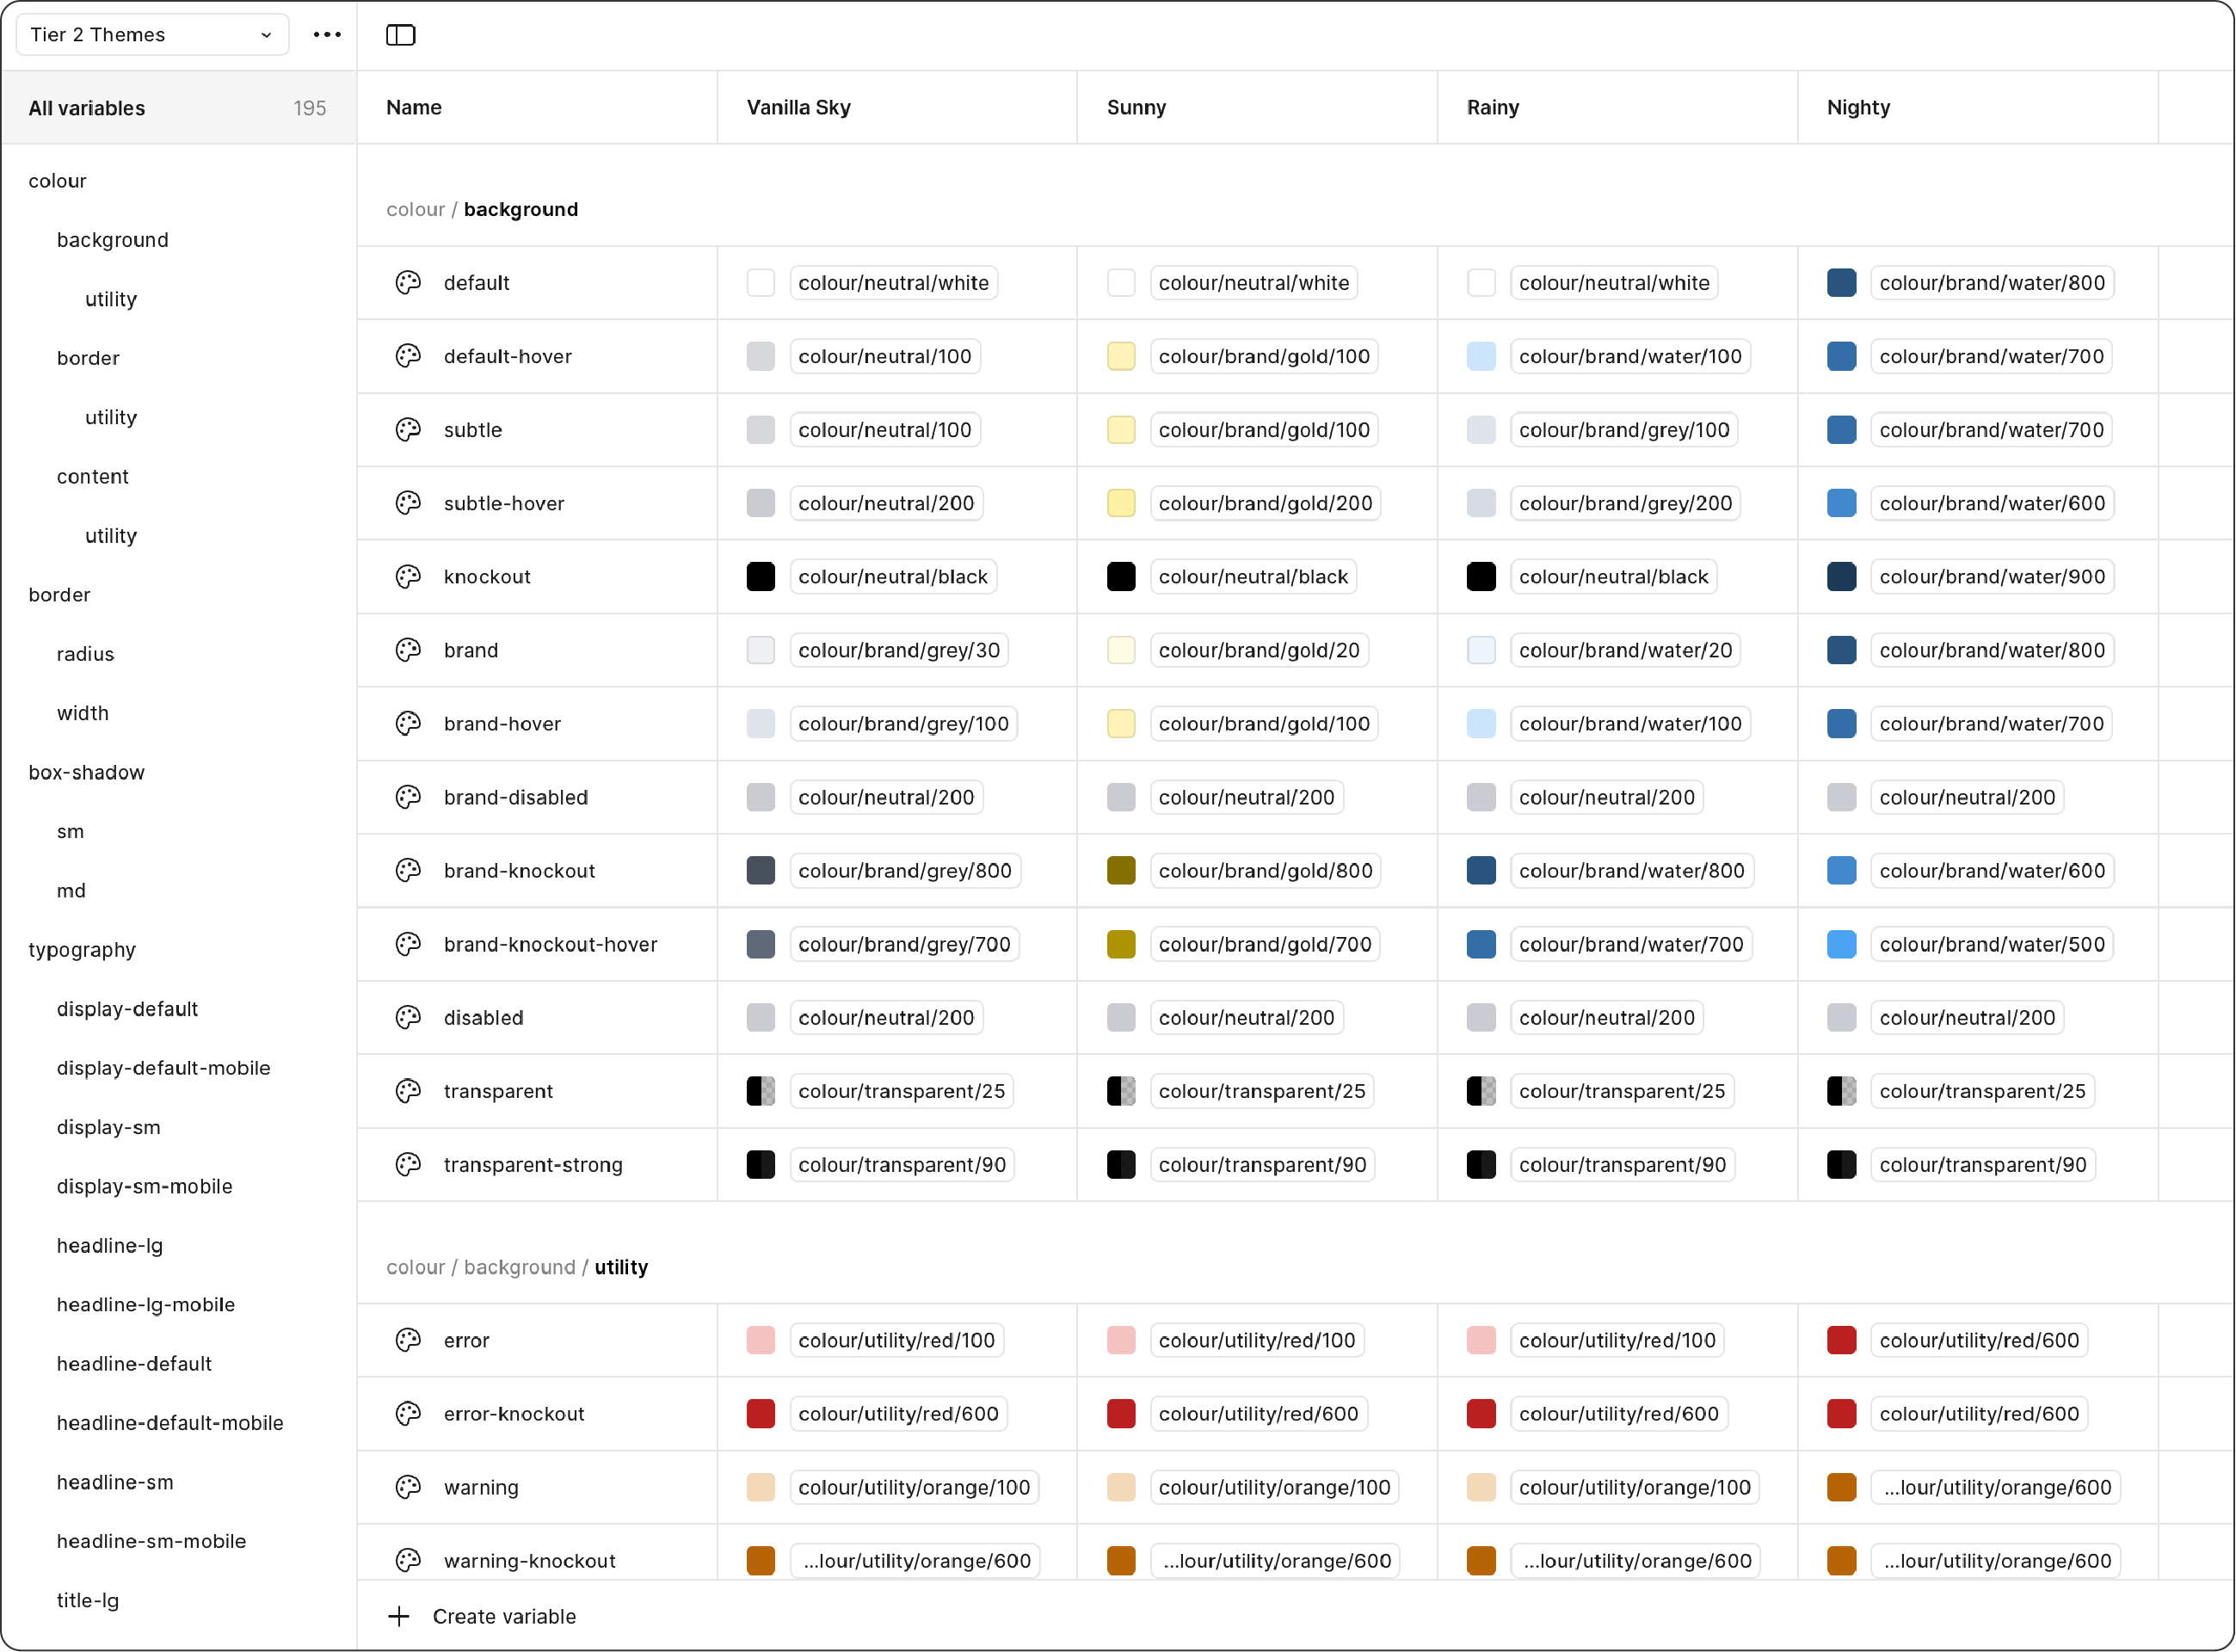The height and width of the screenshot is (1652, 2236).
Task: Click the palette icon for error-knockout
Action: (408, 1413)
